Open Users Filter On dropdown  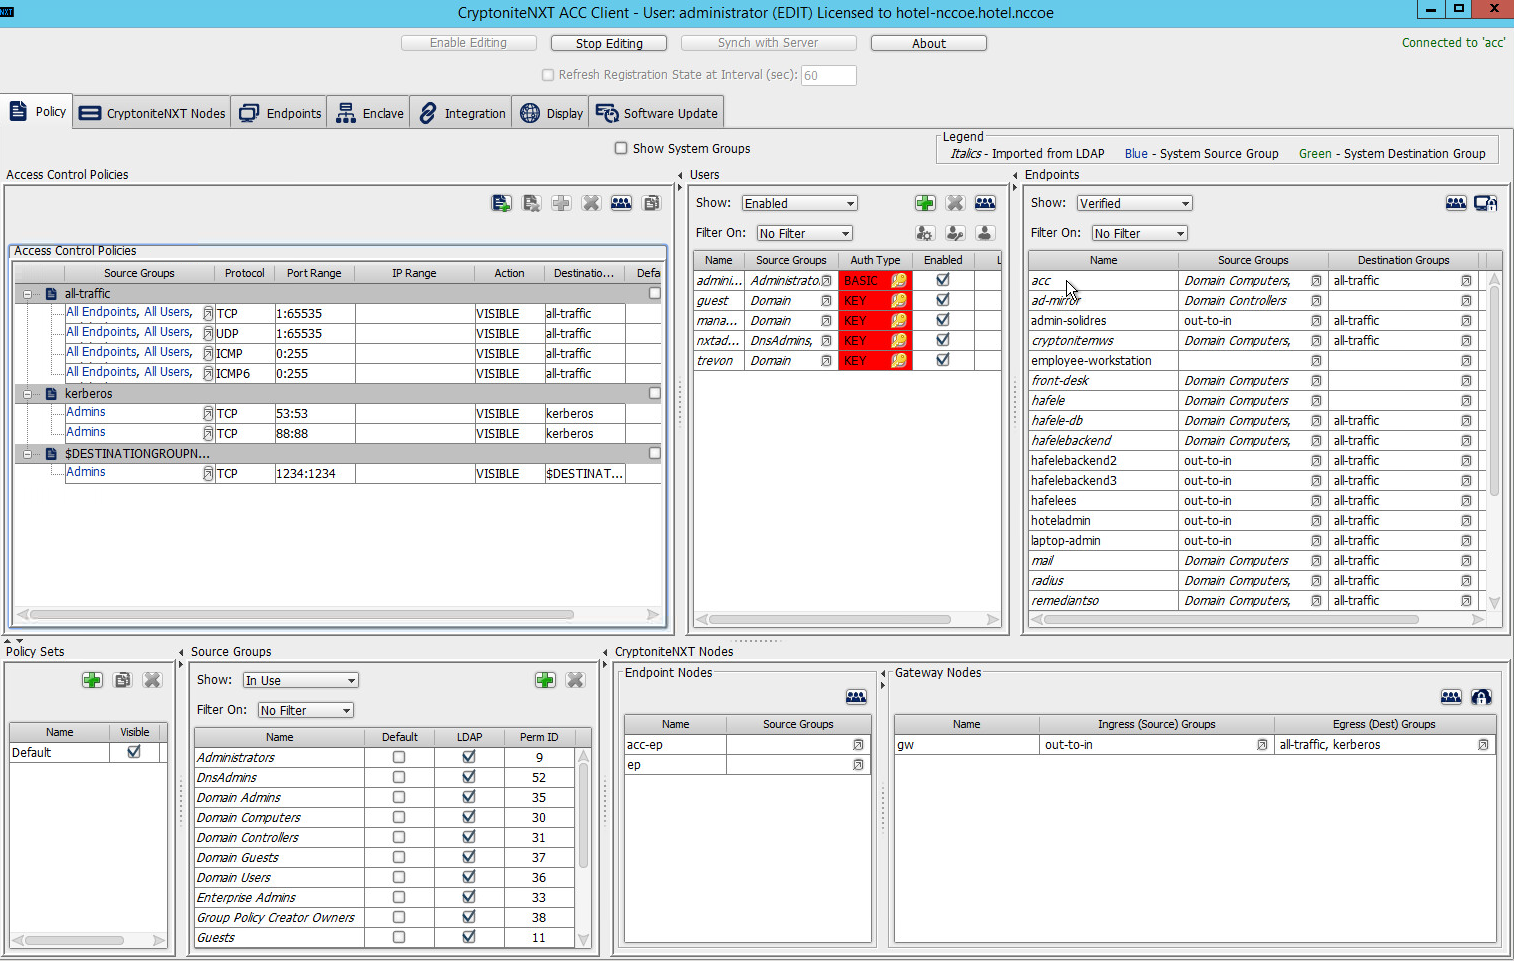(x=805, y=233)
